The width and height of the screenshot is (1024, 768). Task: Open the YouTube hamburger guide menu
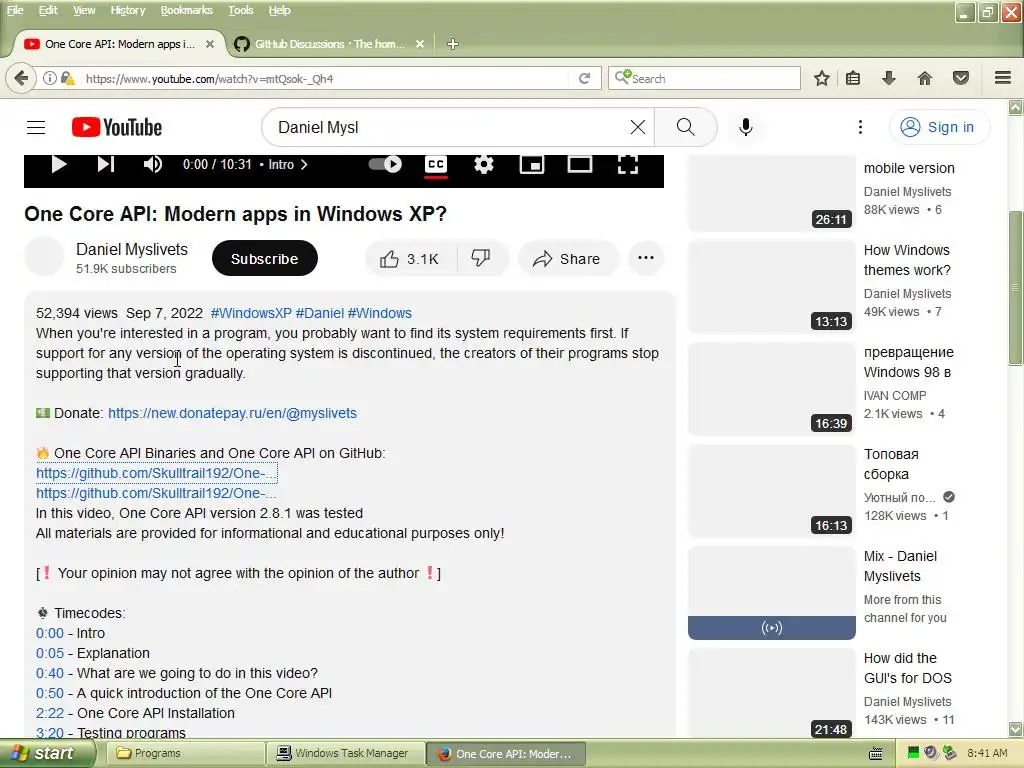(x=36, y=127)
